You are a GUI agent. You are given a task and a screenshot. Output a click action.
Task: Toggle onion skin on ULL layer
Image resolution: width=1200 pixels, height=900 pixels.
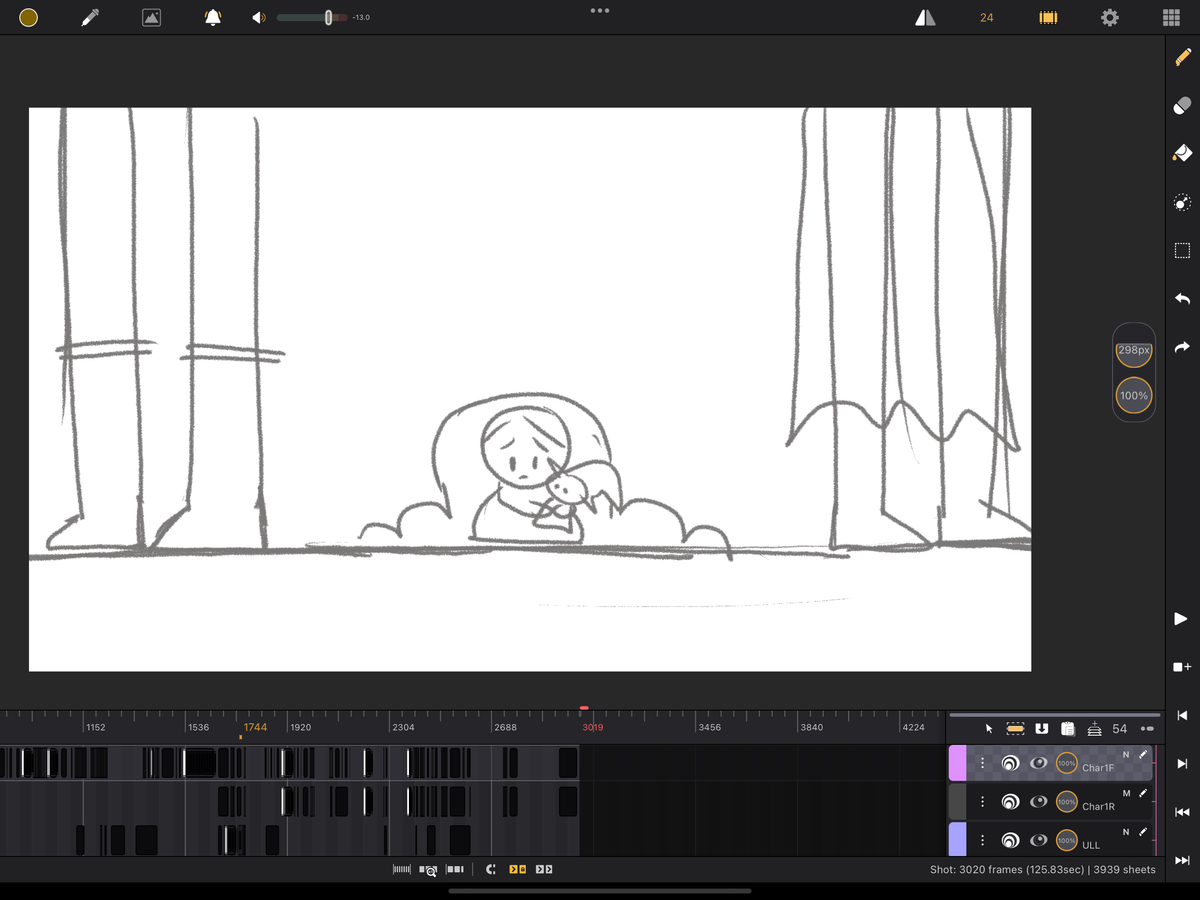point(1010,840)
